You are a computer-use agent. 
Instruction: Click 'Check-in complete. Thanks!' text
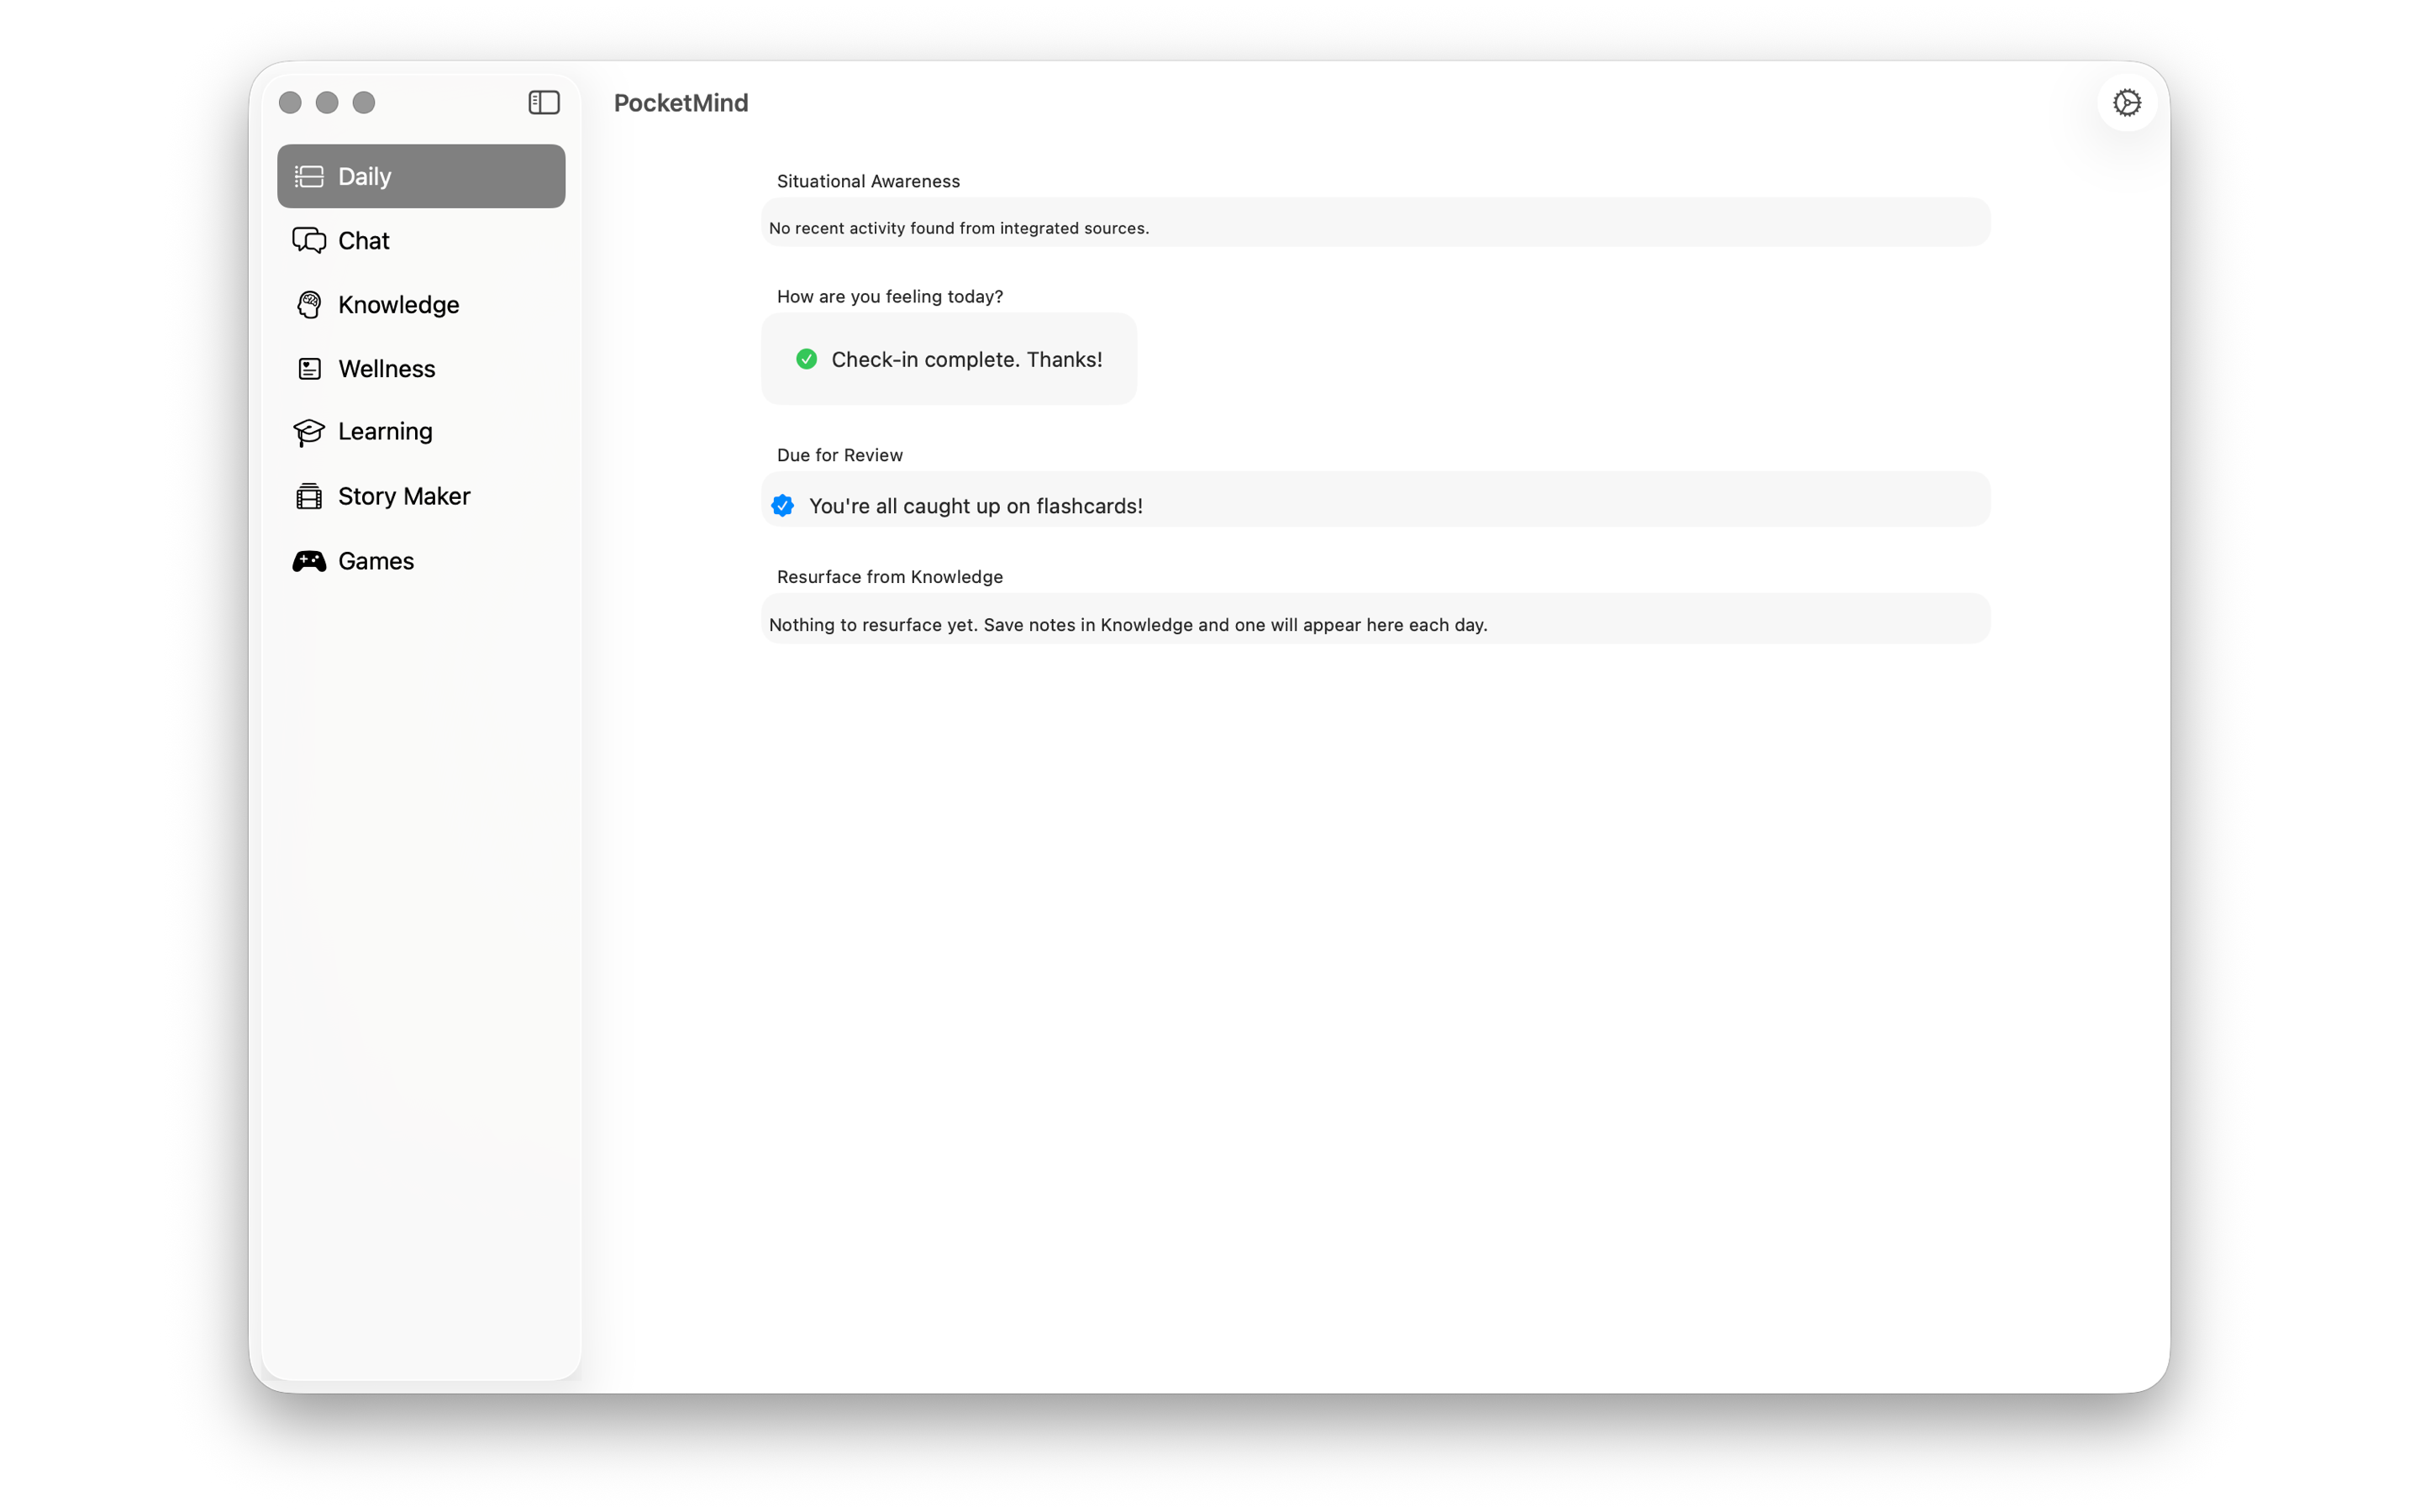tap(967, 359)
